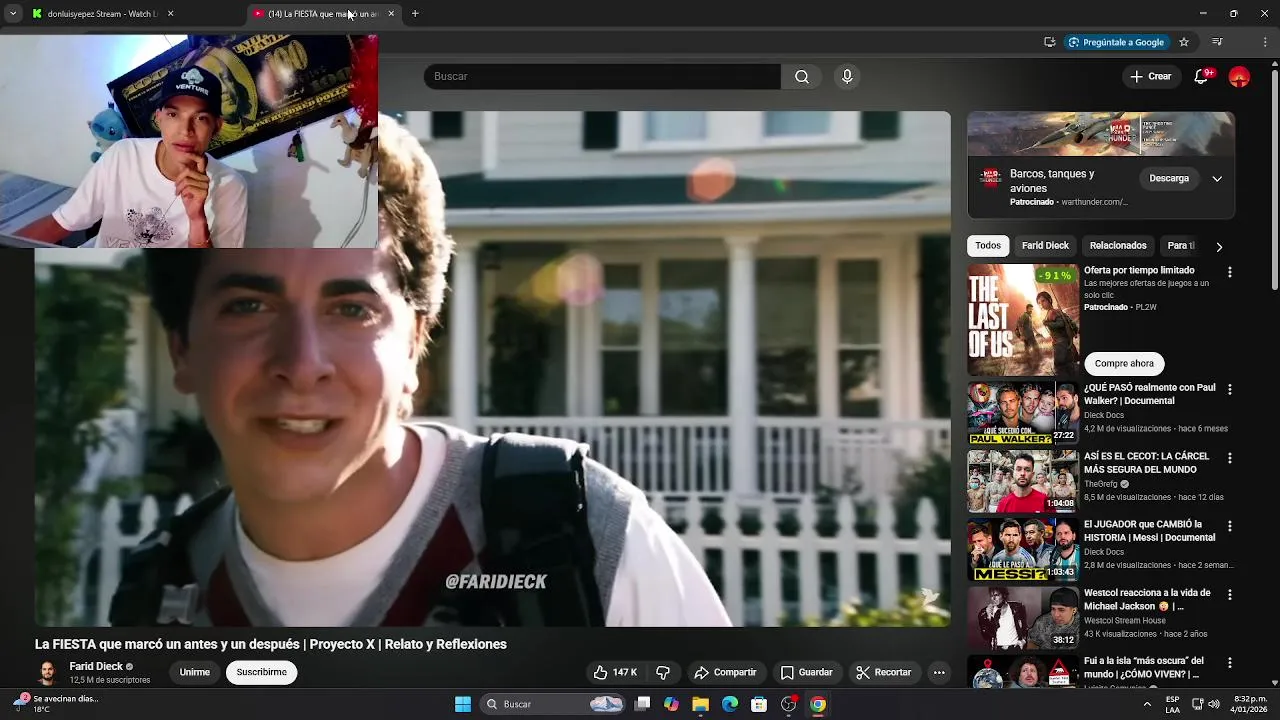1280x720 pixels.
Task: Subscribe with the Suscribirme button
Action: click(262, 673)
